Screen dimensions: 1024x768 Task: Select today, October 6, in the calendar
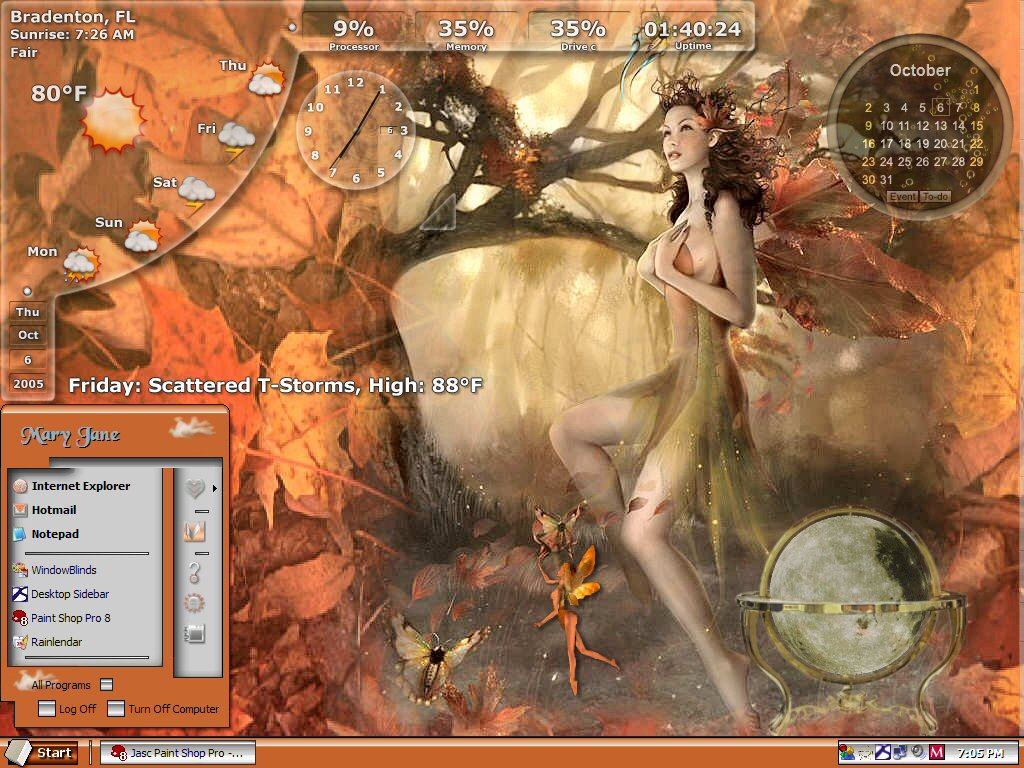[x=940, y=108]
